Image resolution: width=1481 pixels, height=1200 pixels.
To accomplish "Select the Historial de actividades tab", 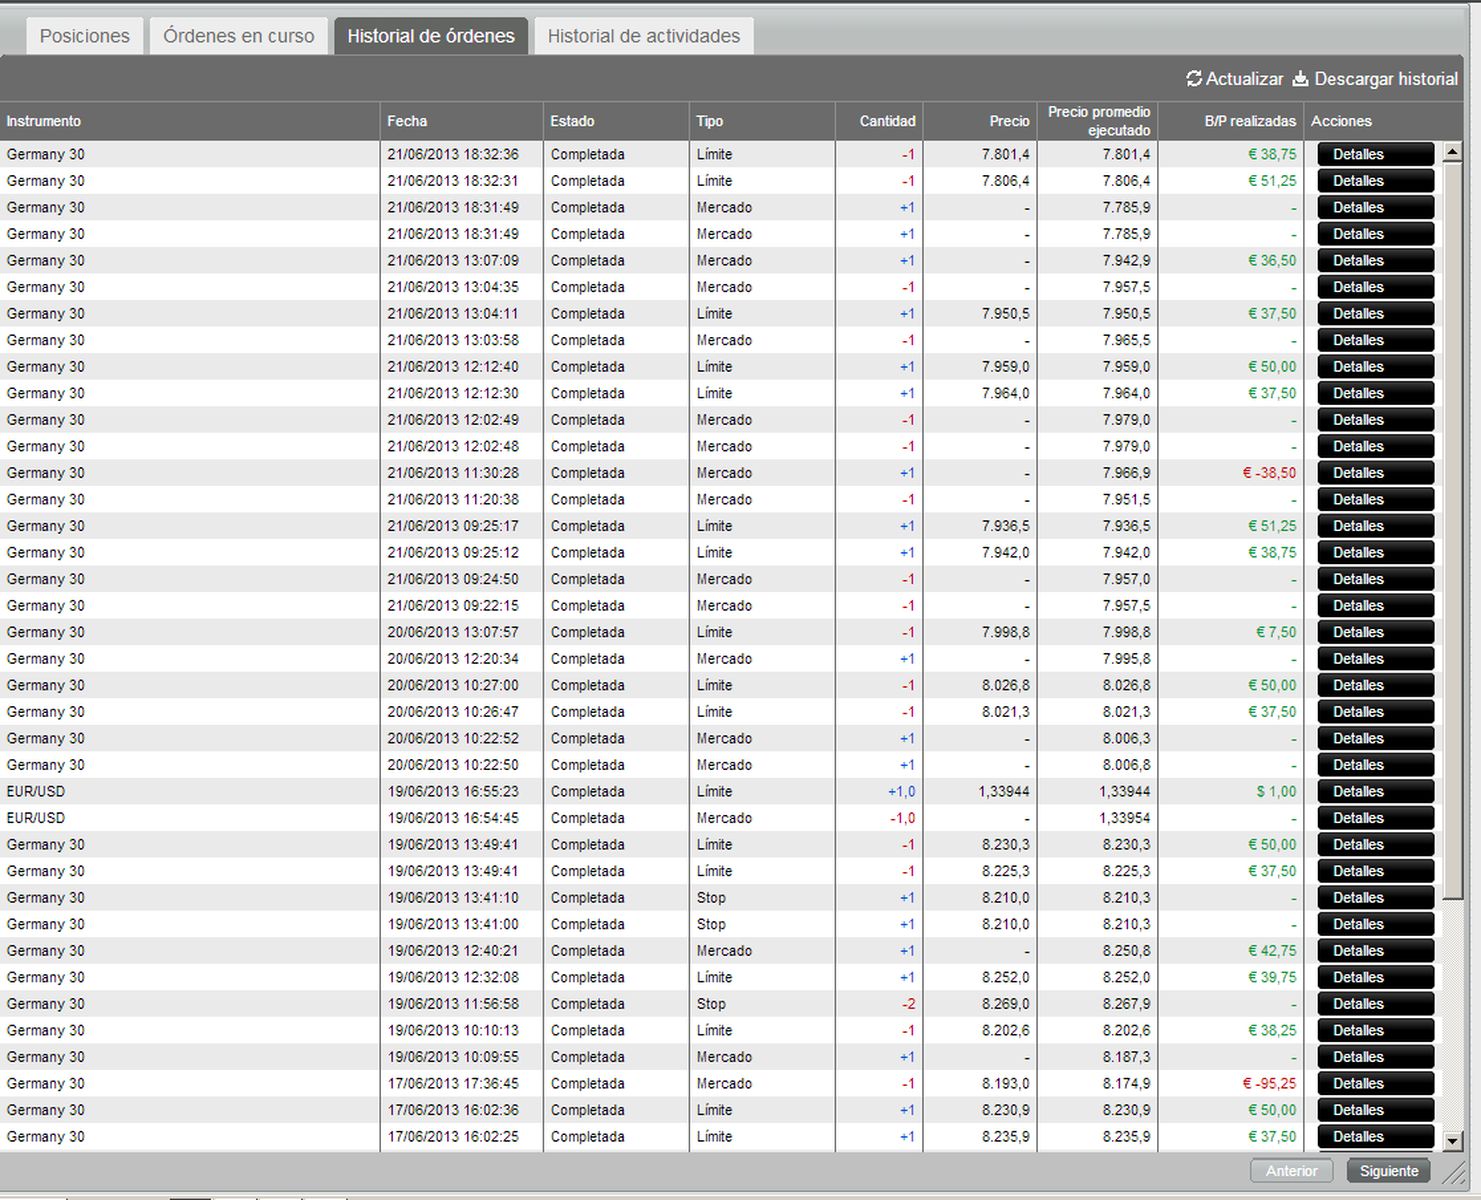I will [644, 36].
